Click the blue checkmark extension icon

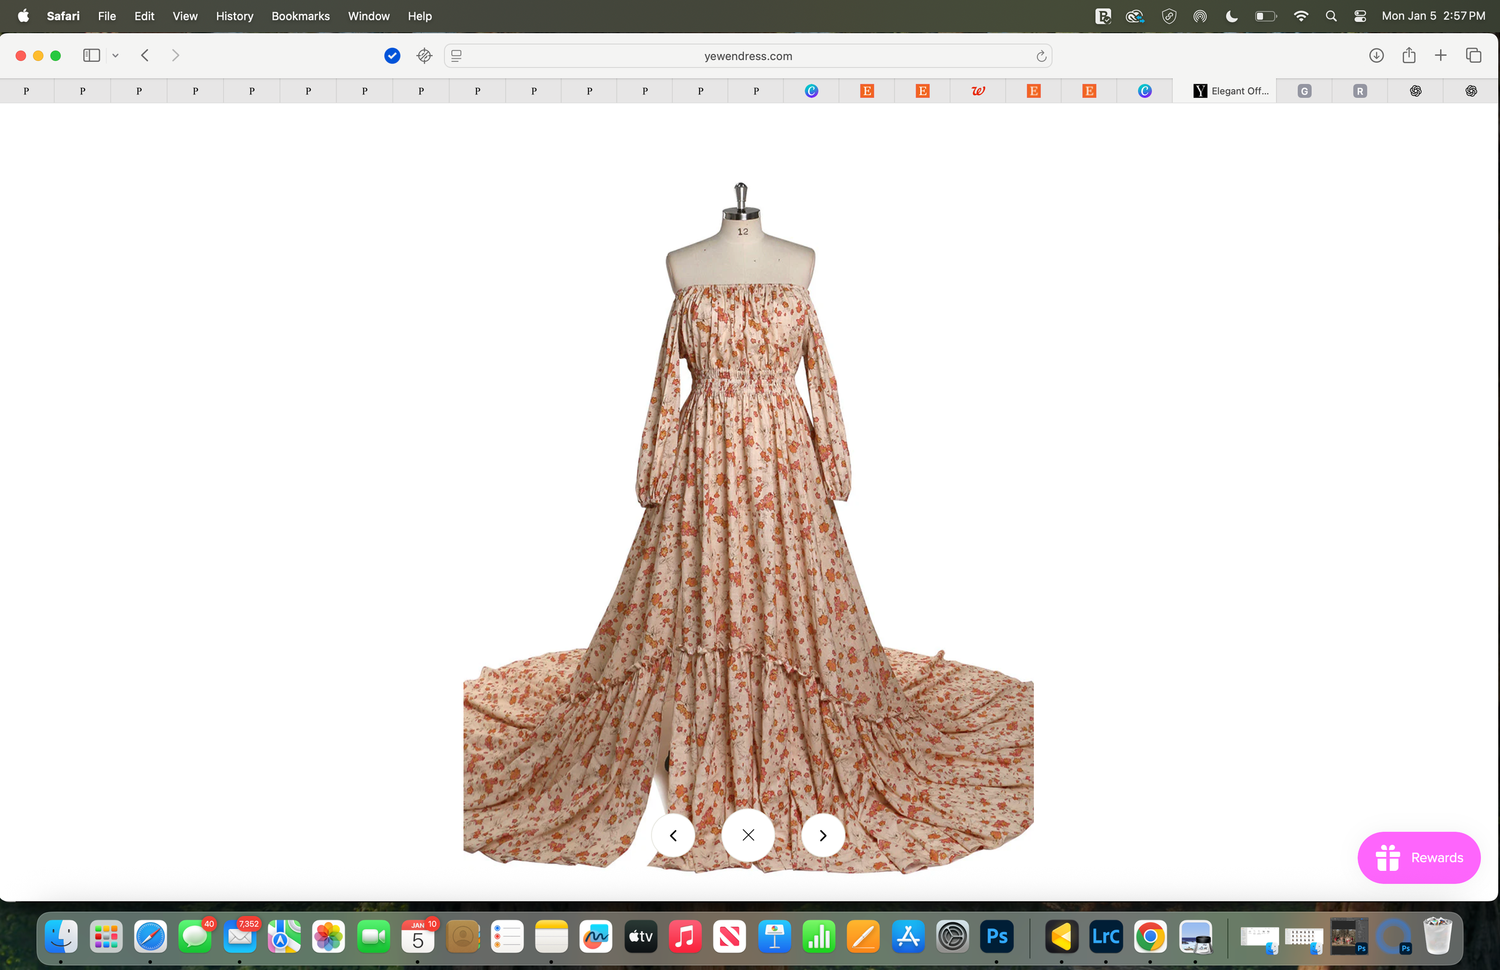[392, 56]
